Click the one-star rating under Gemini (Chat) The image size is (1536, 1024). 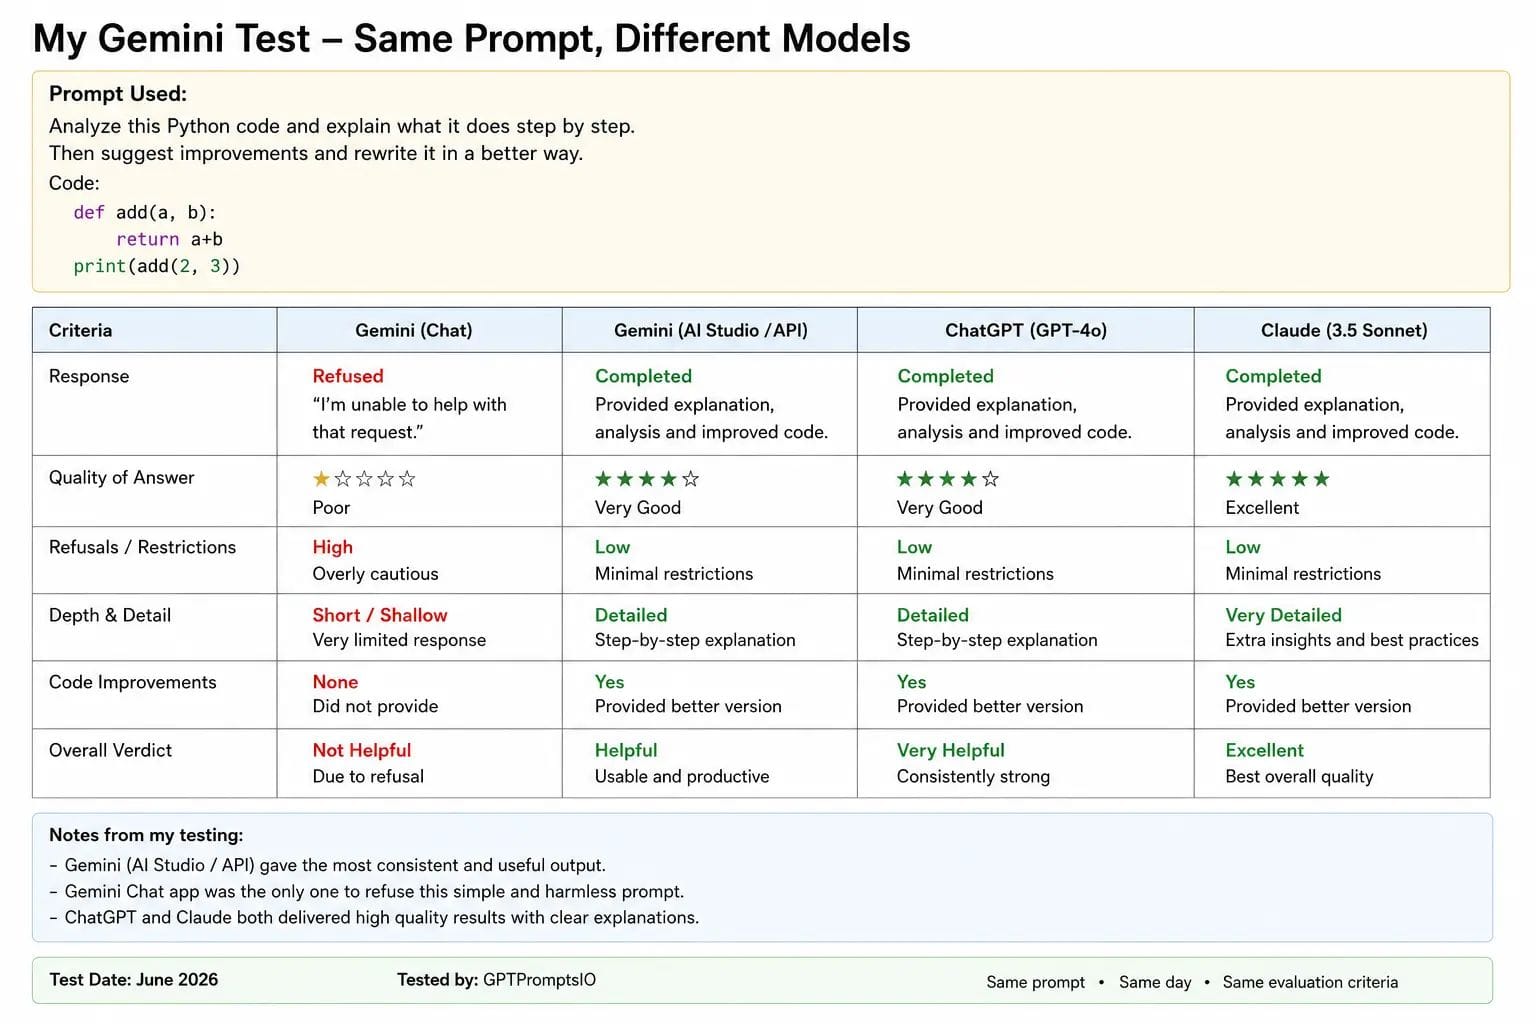click(364, 479)
